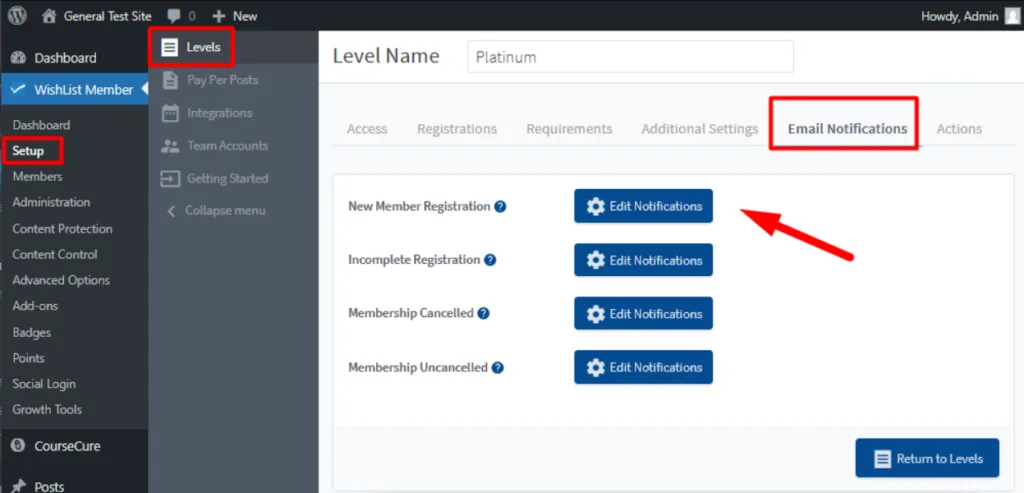The width and height of the screenshot is (1024, 493).
Task: Click the Return to Levels button
Action: coord(927,458)
